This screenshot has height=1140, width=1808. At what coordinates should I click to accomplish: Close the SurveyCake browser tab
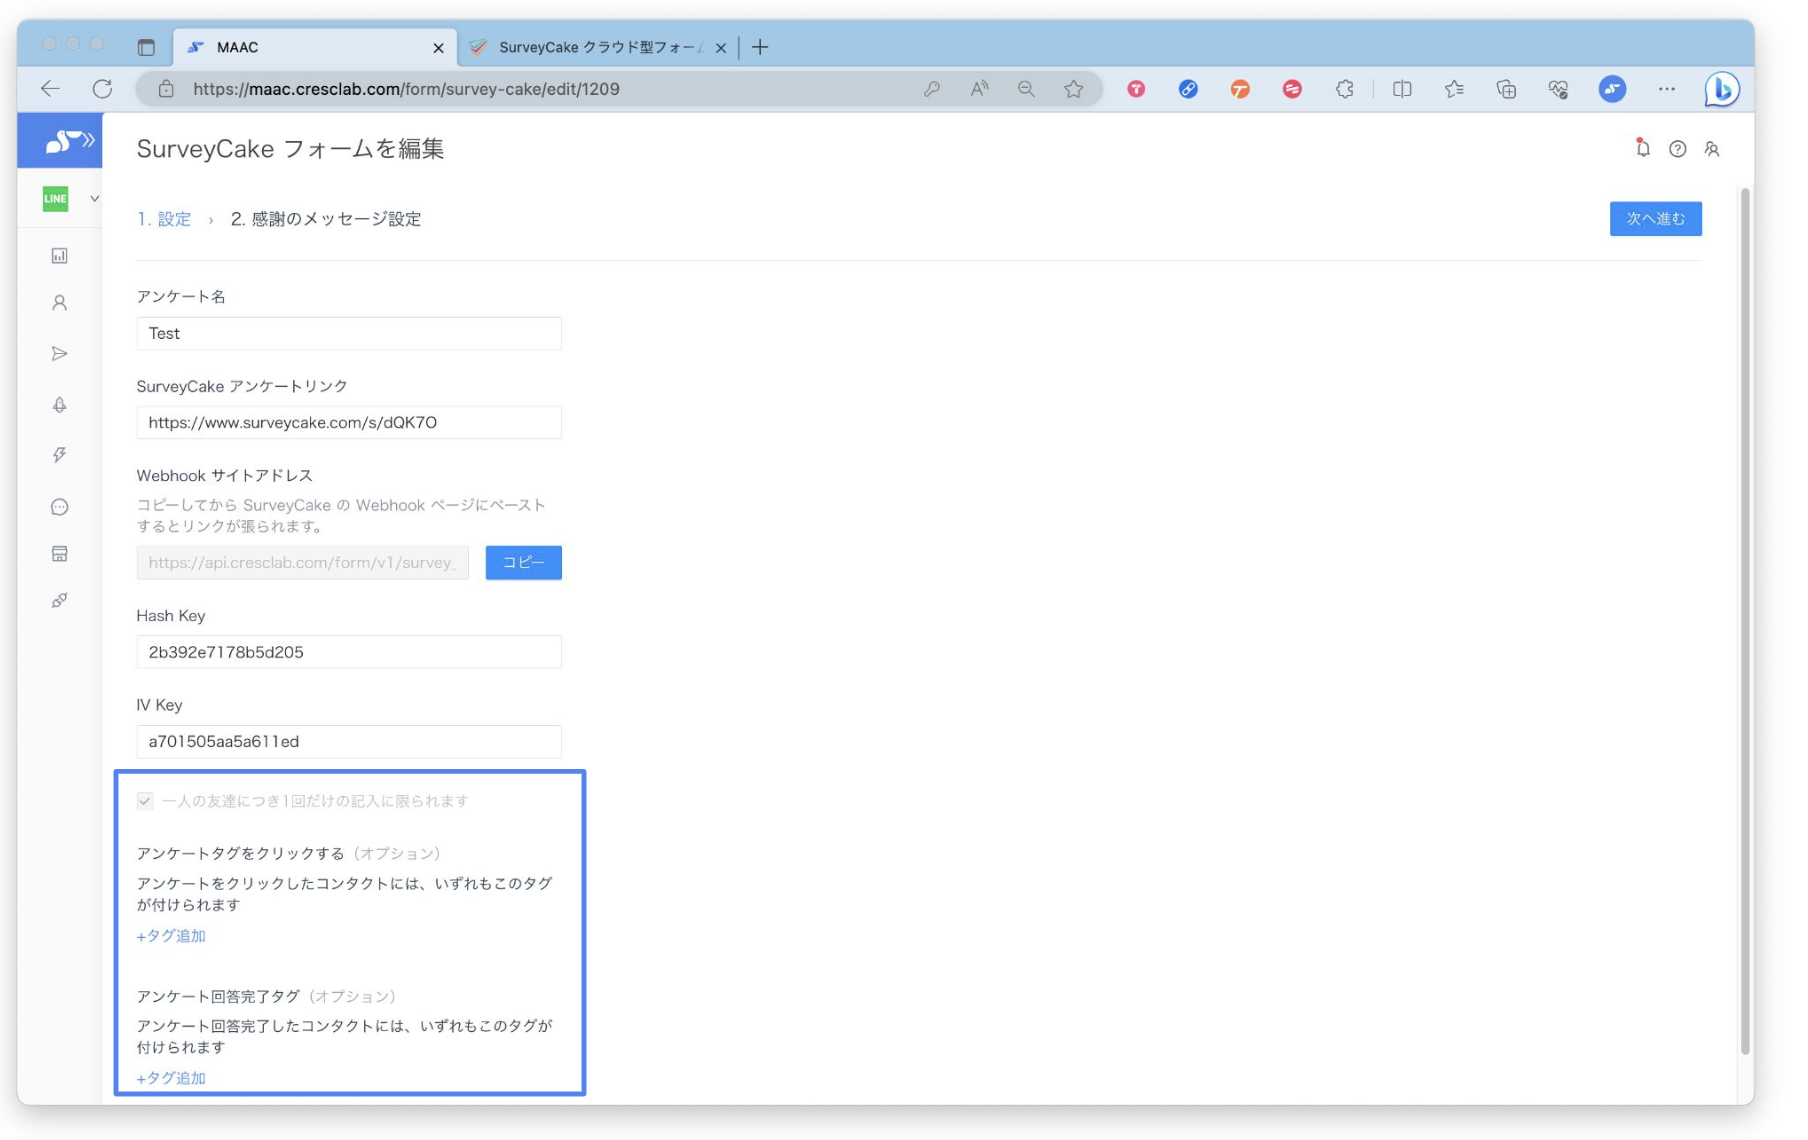coord(720,48)
